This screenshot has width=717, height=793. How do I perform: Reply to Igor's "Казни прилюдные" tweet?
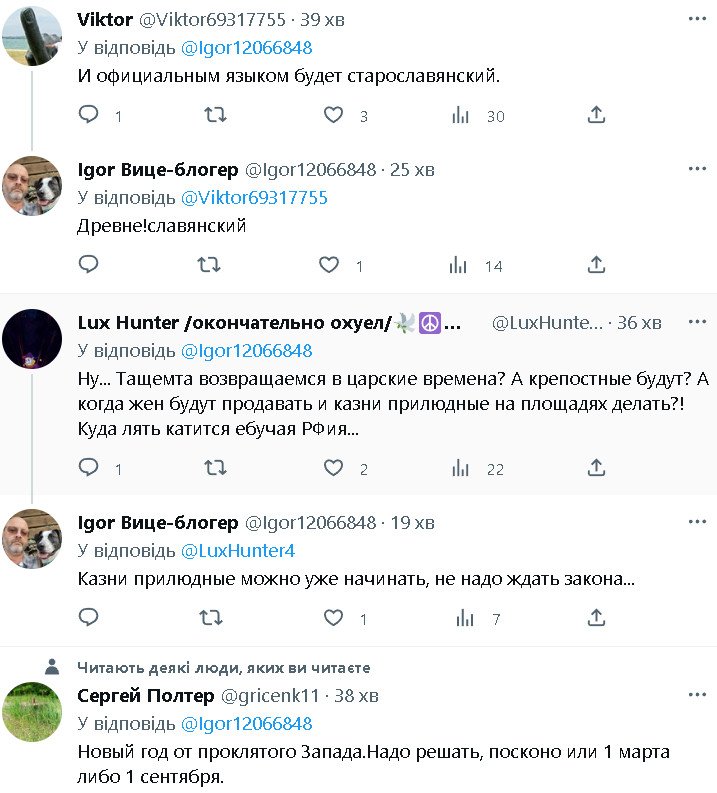tap(89, 619)
